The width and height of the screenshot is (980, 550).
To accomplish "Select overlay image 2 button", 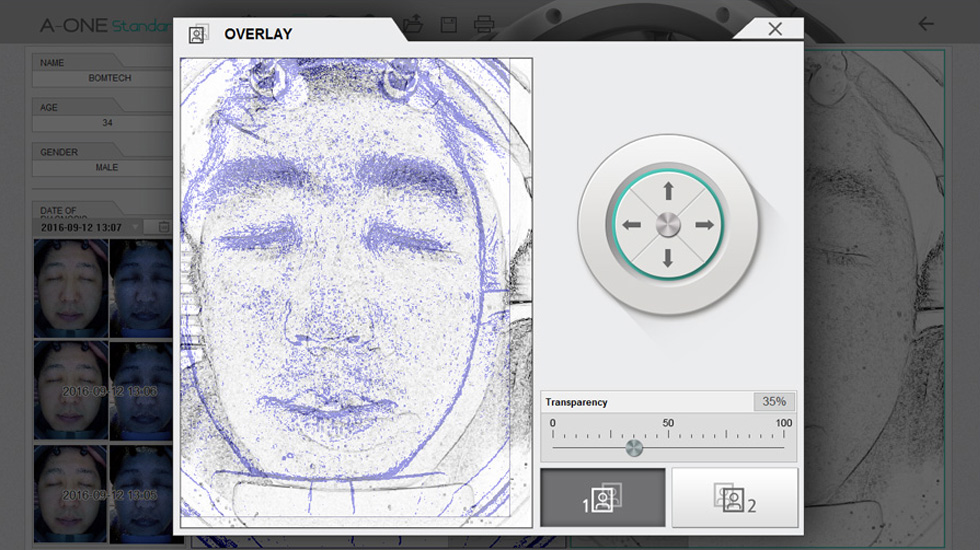I will point(735,498).
